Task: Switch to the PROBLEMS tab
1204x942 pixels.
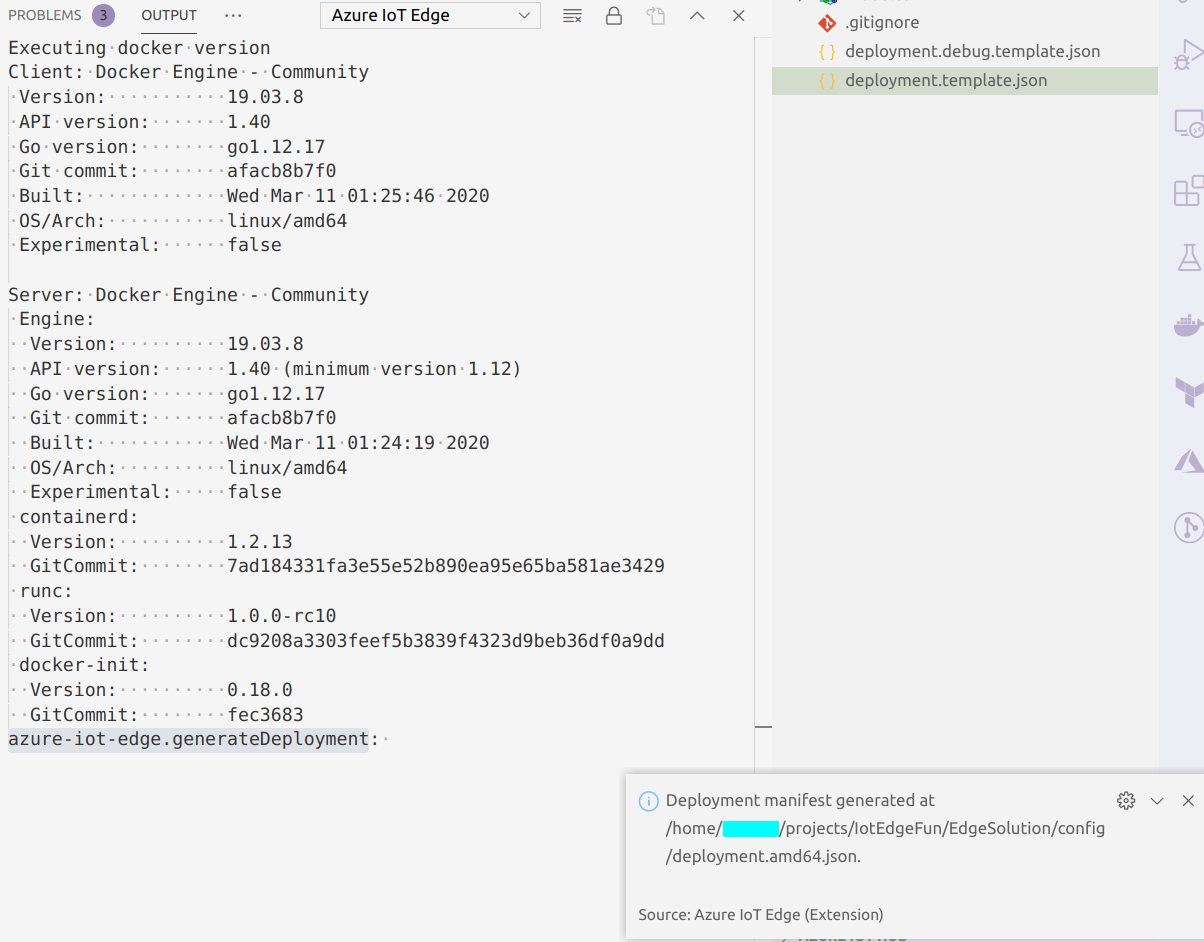Action: pos(45,15)
